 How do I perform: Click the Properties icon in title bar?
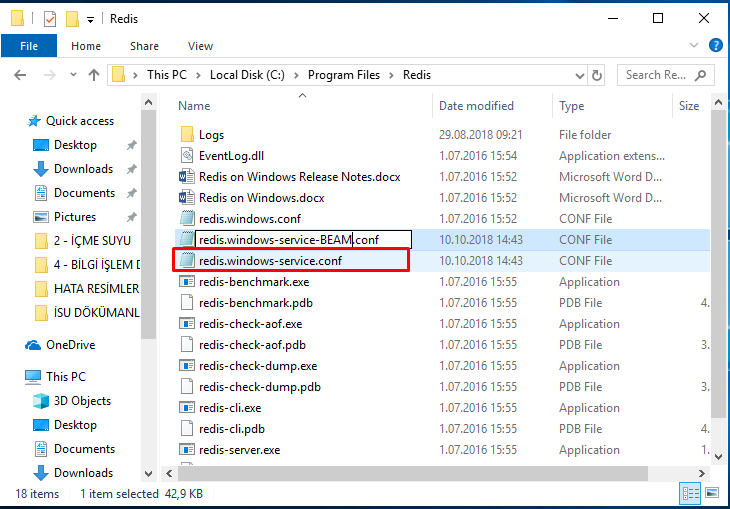[50, 19]
